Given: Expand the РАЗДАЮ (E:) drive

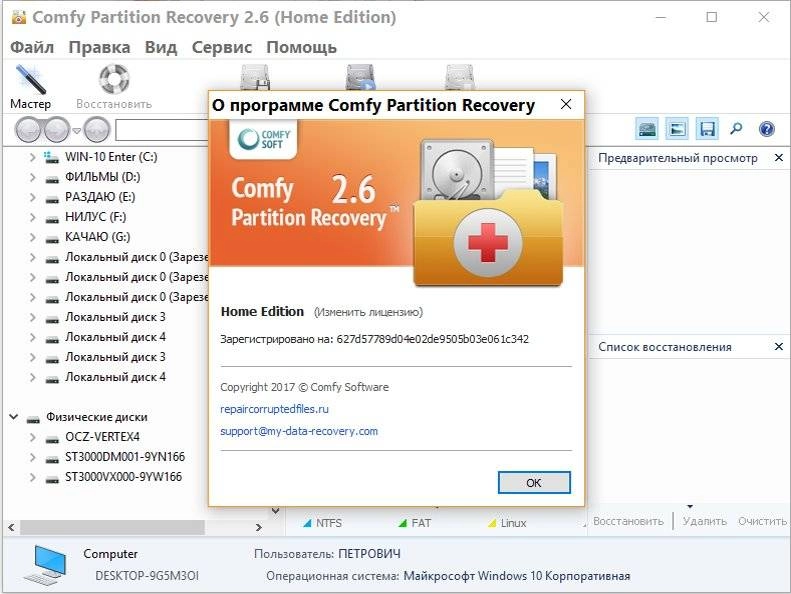Looking at the screenshot, I should pyautogui.click(x=32, y=197).
